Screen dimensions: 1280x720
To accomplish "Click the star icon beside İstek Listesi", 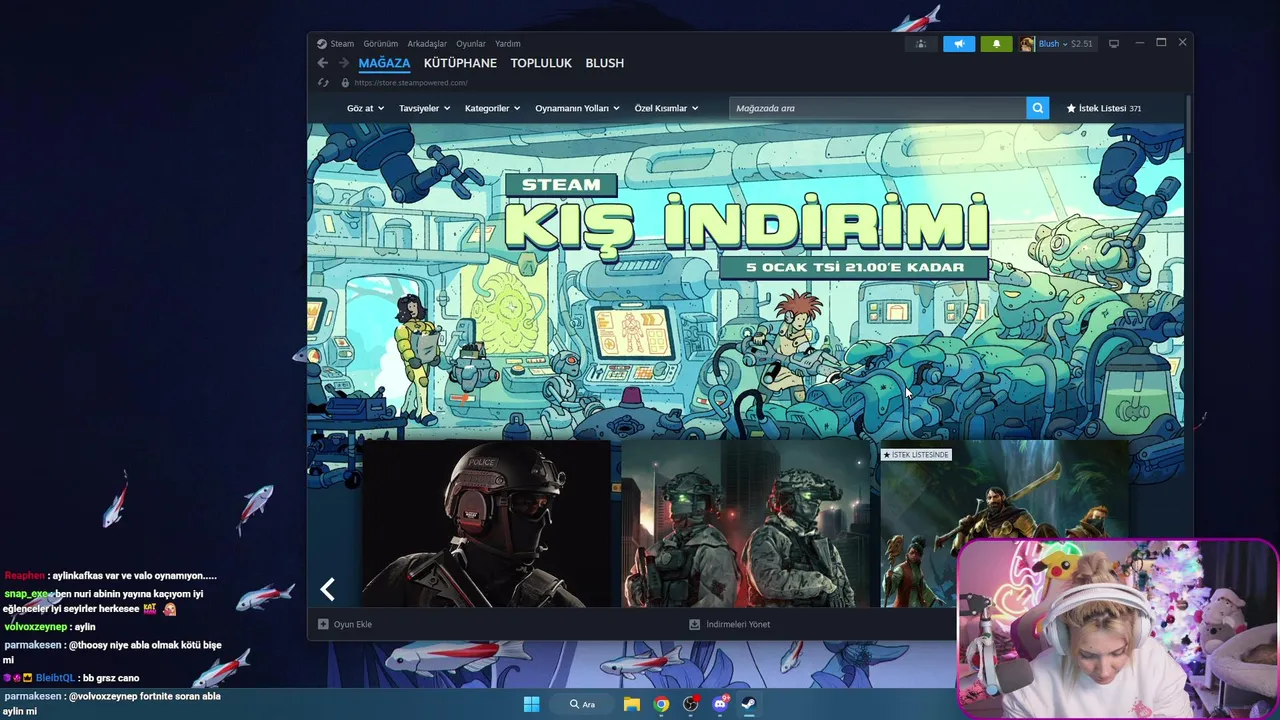I will click(x=1071, y=108).
